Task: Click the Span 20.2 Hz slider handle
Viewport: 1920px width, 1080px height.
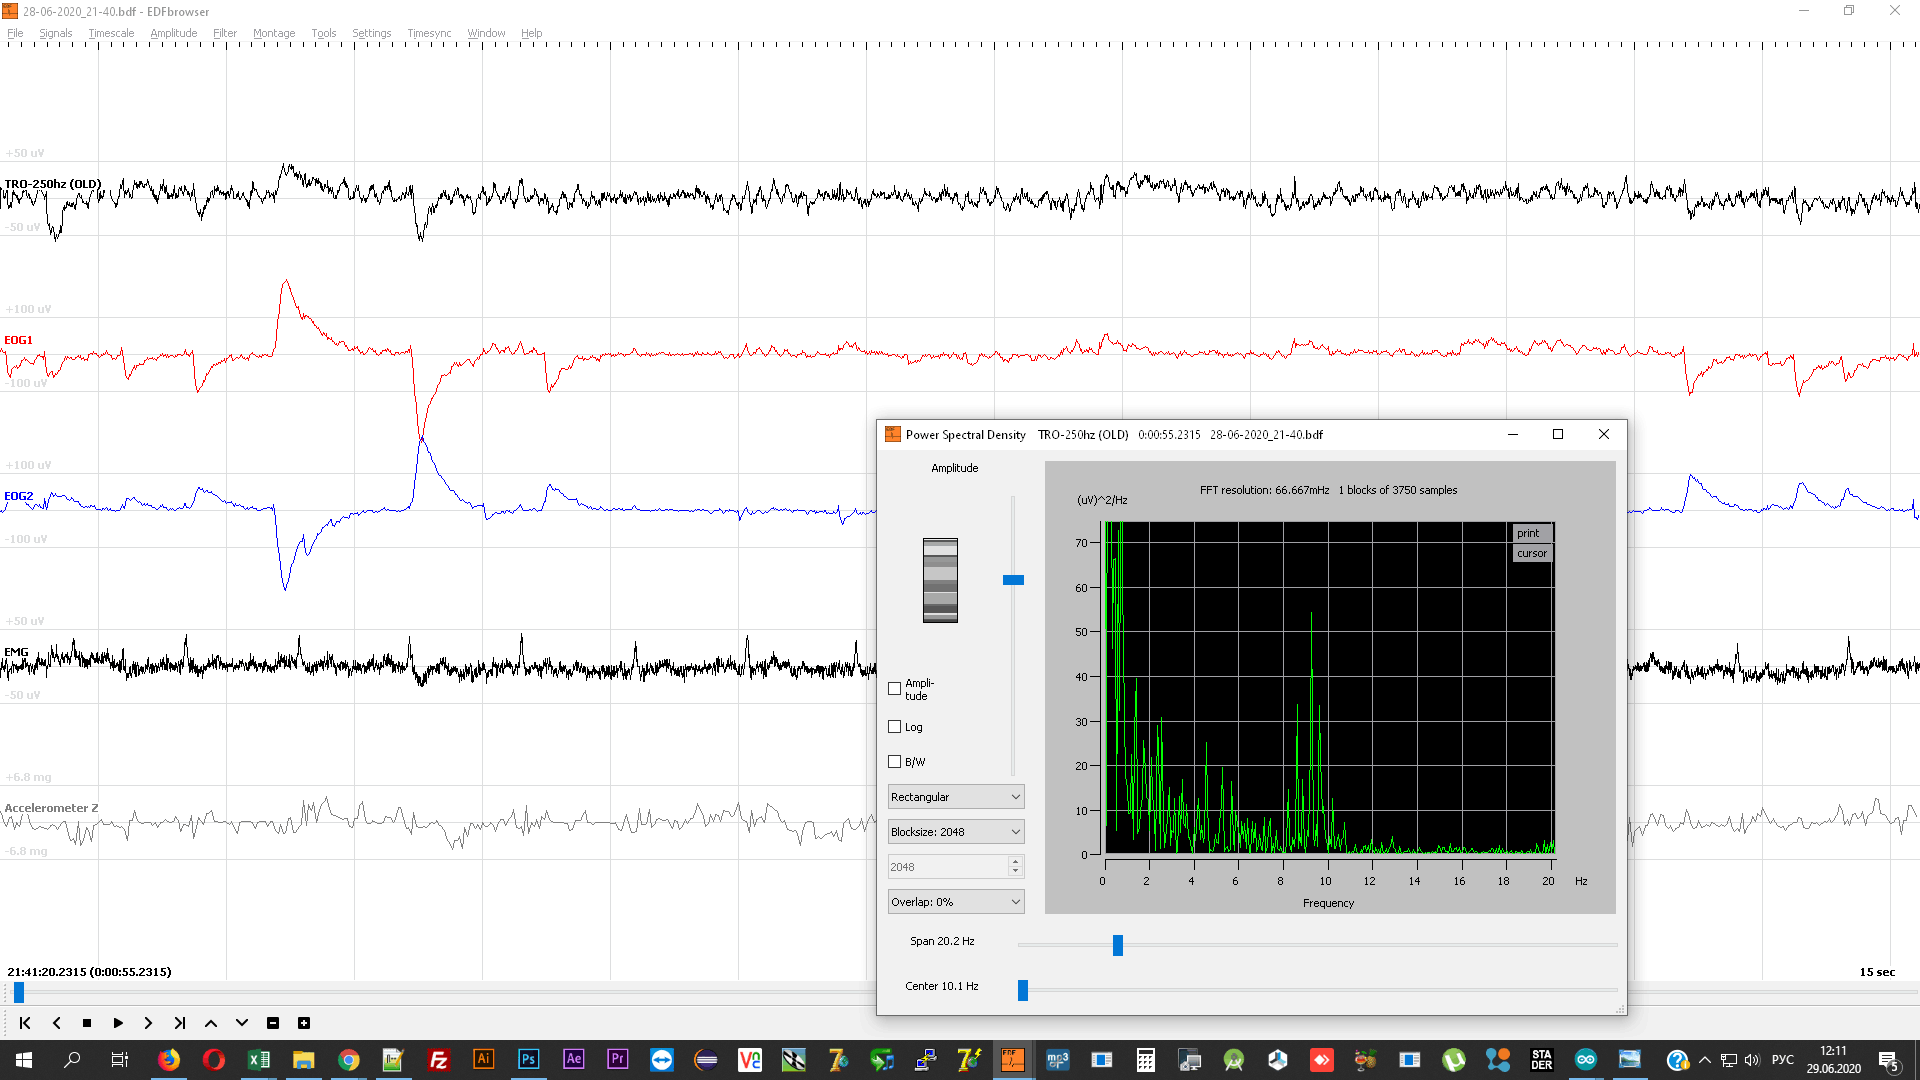Action: pos(1118,945)
